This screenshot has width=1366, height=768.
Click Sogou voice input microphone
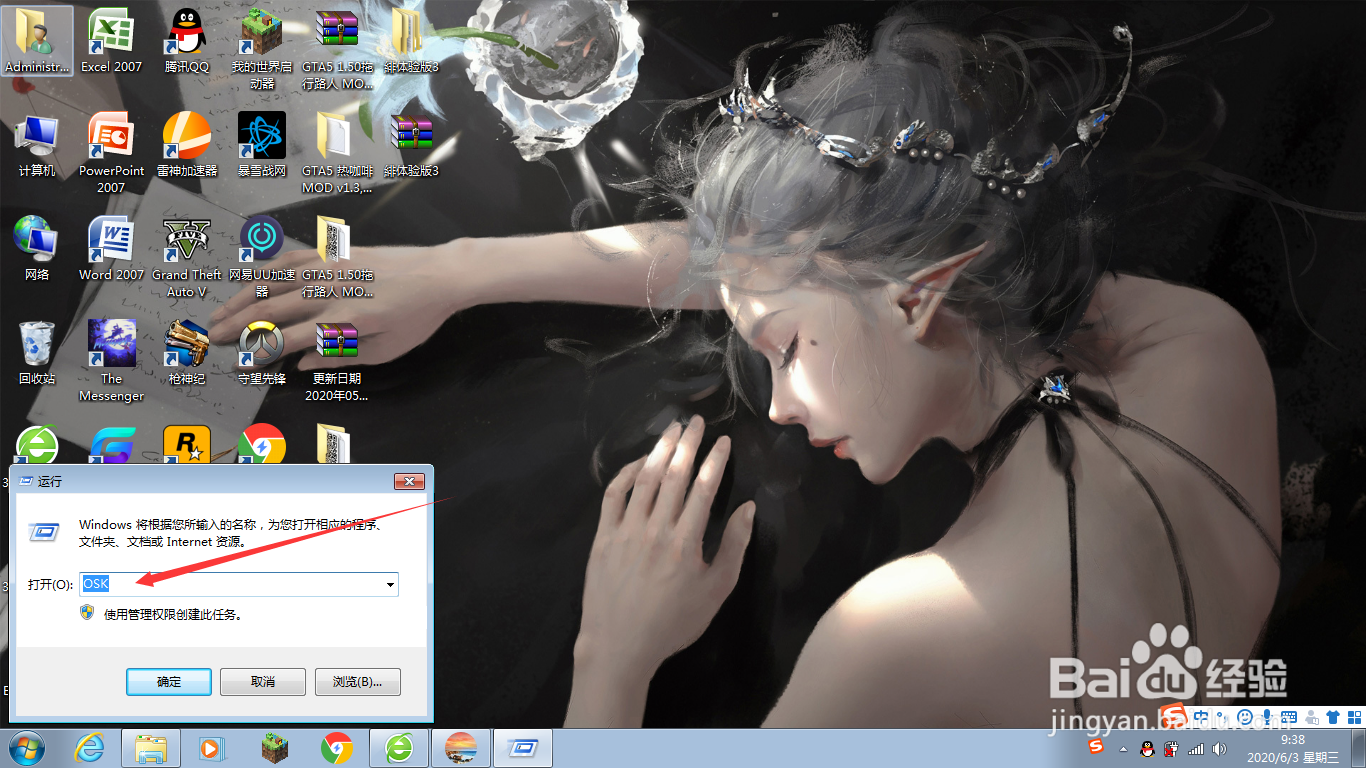(x=1267, y=717)
